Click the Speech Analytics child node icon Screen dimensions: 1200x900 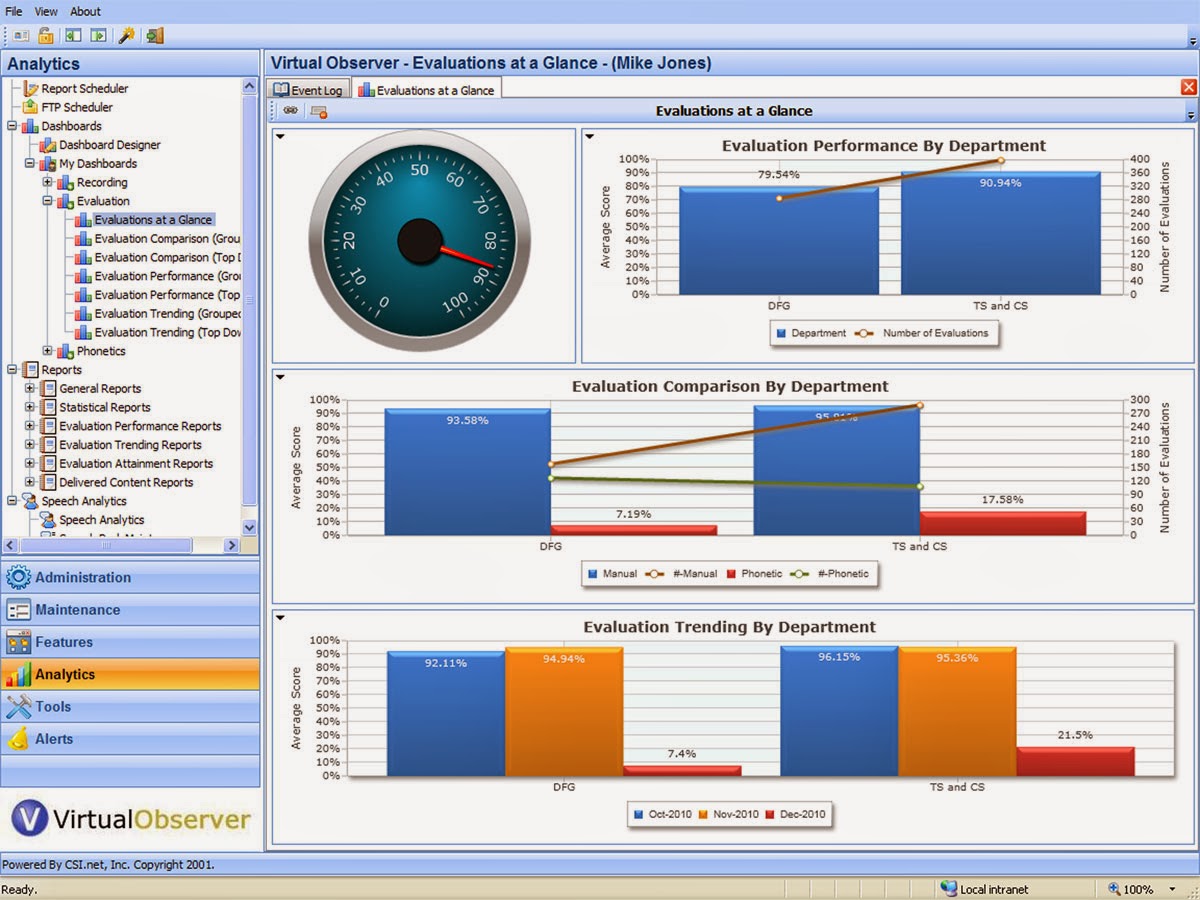click(48, 520)
